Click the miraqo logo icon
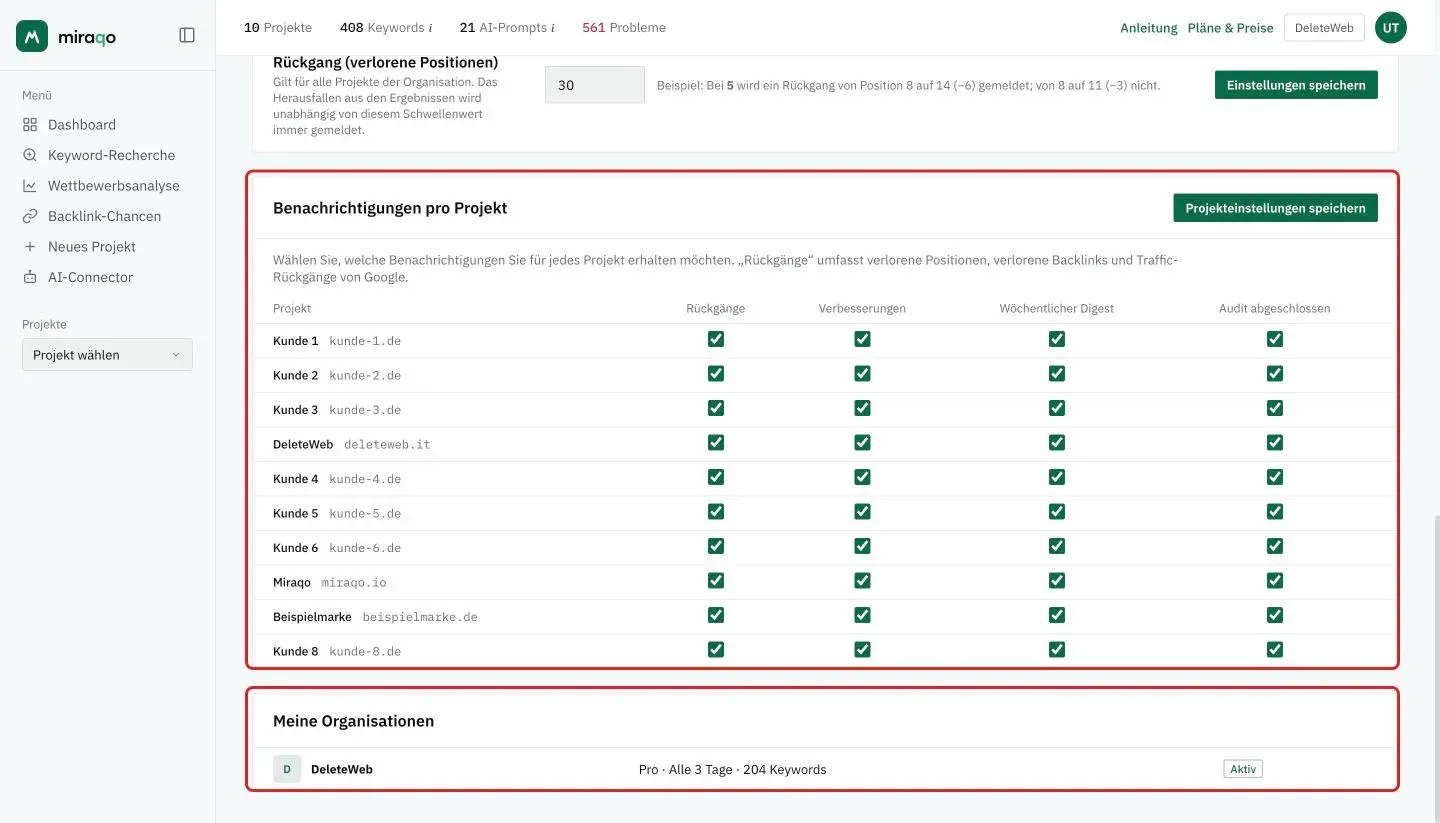The height and width of the screenshot is (823, 1440). pos(32,36)
